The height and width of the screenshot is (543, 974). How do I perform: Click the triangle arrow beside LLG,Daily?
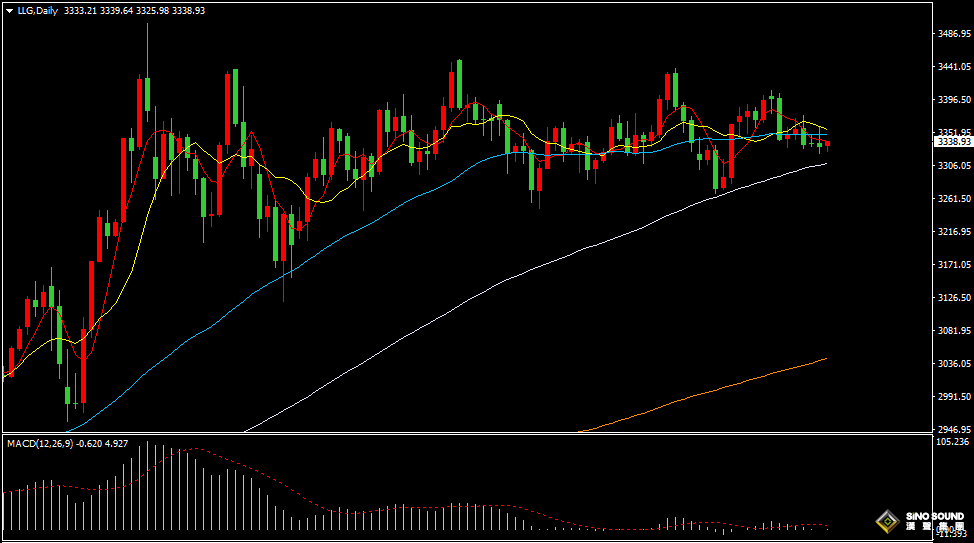[x=9, y=11]
